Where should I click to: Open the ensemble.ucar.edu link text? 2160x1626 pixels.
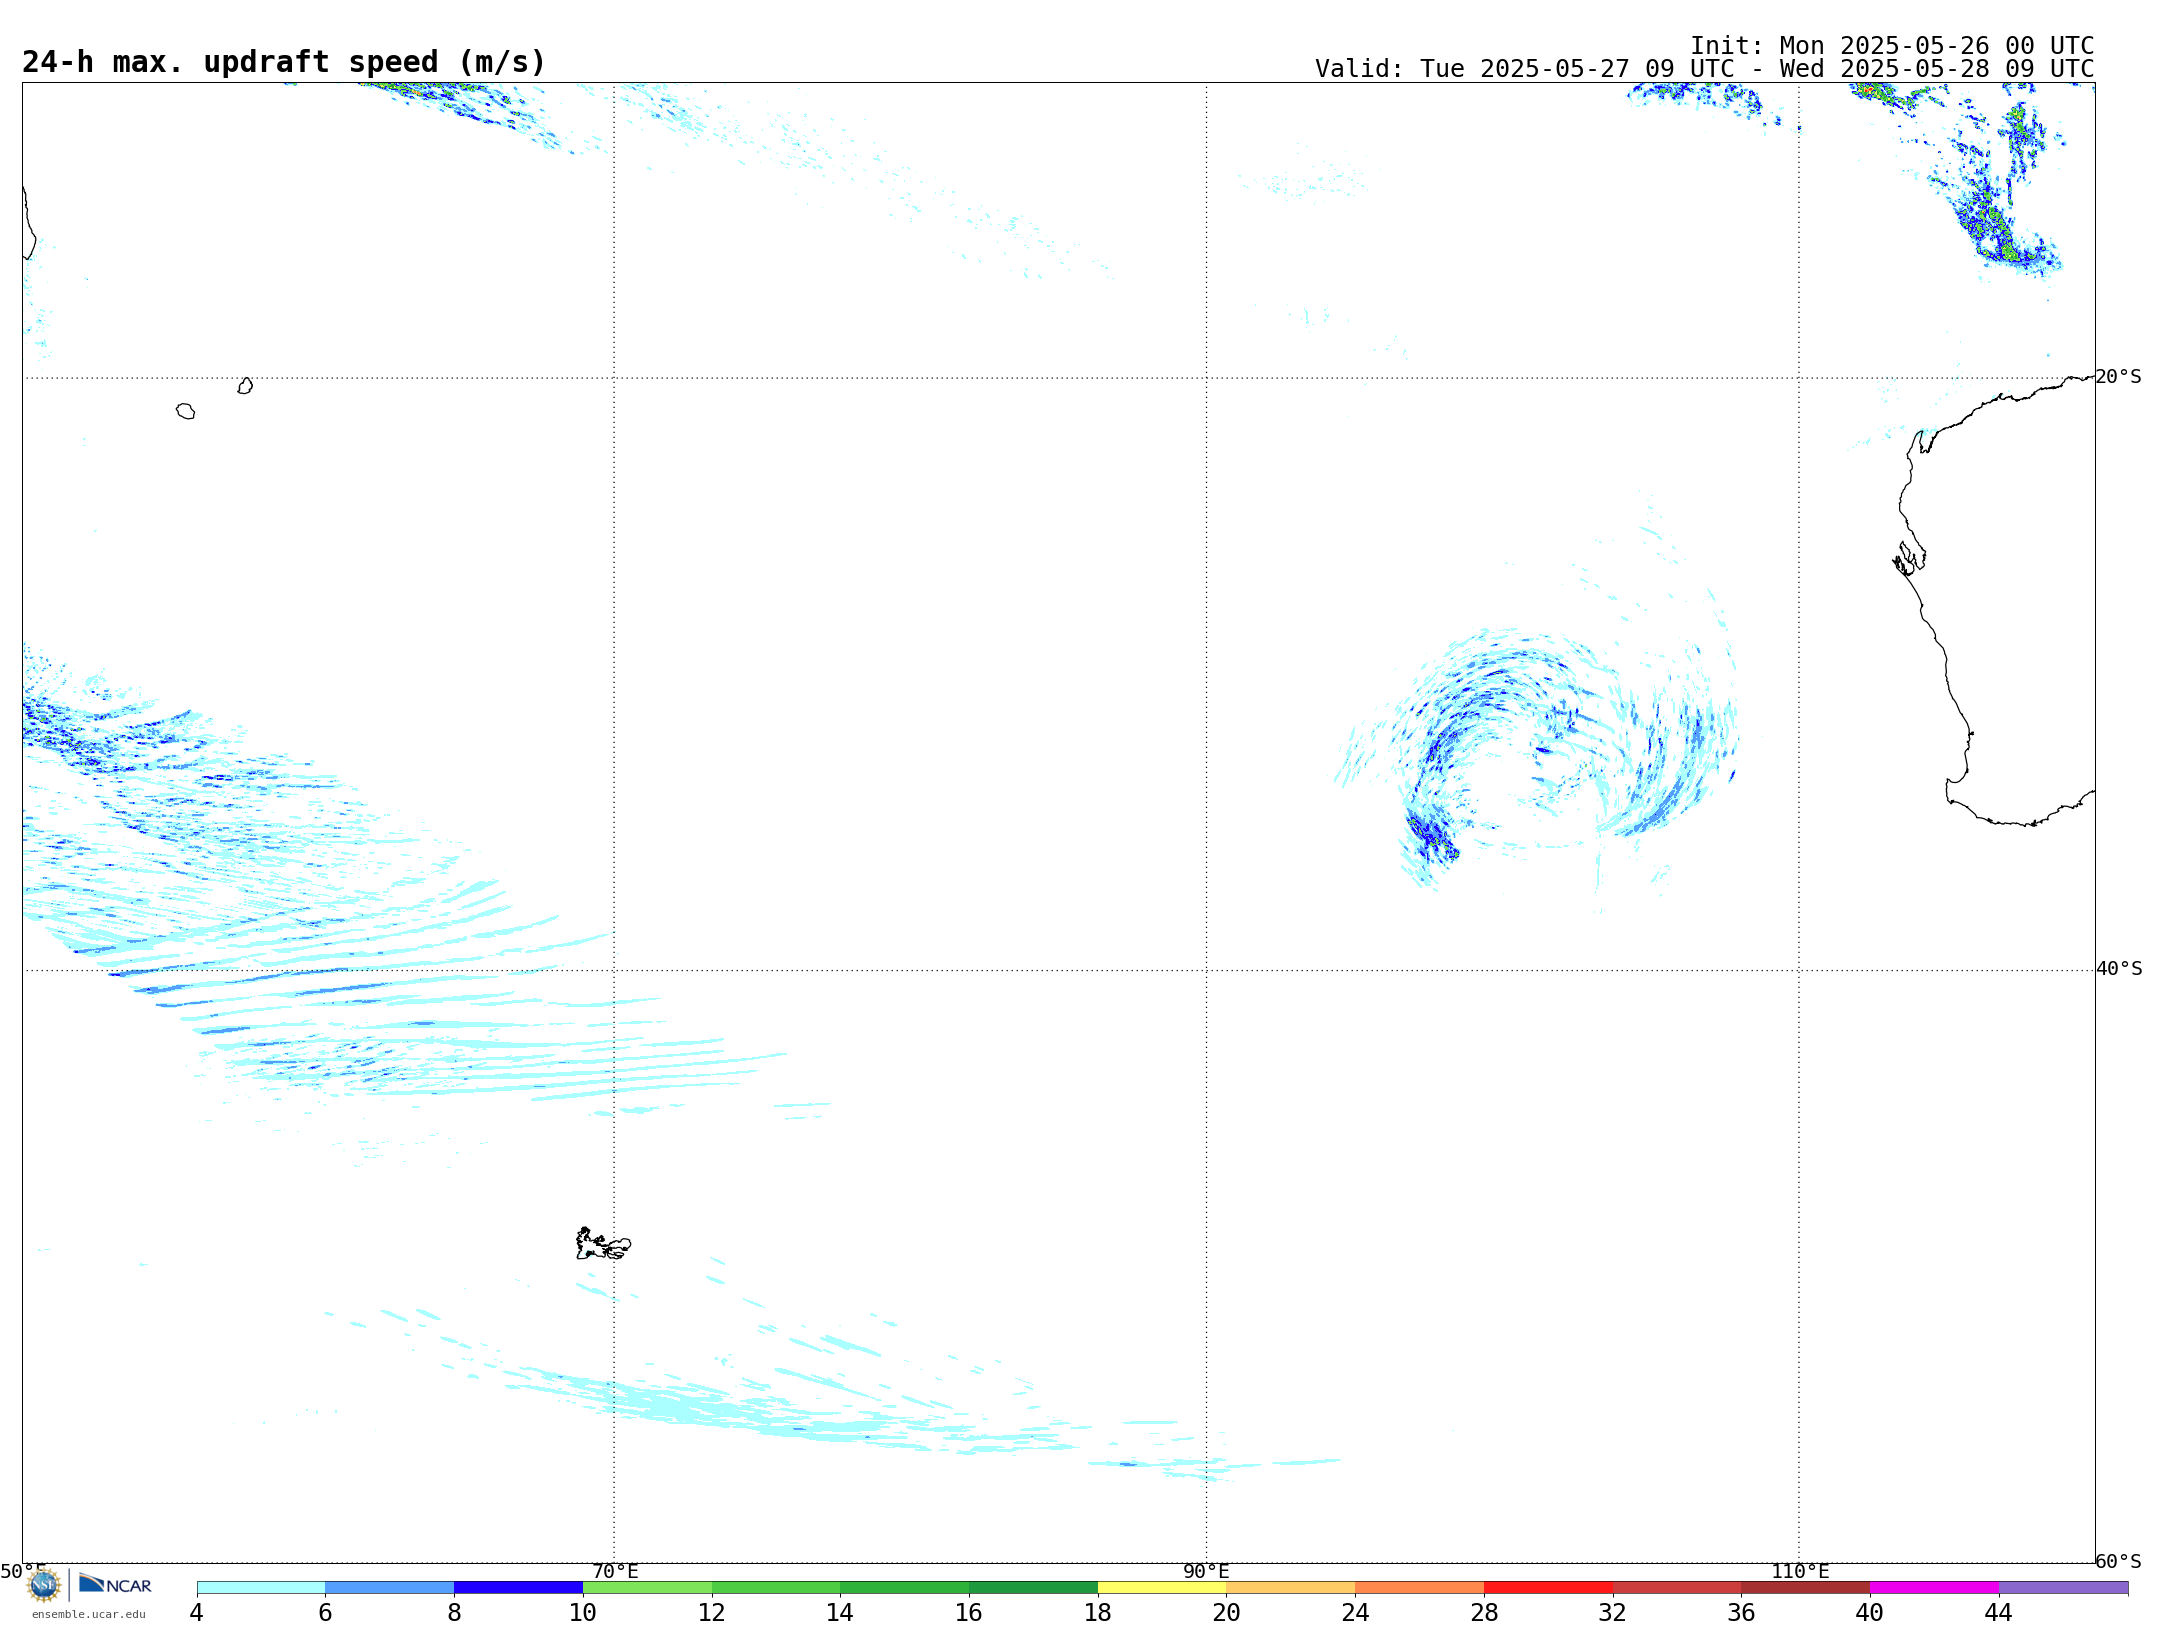tap(89, 1614)
